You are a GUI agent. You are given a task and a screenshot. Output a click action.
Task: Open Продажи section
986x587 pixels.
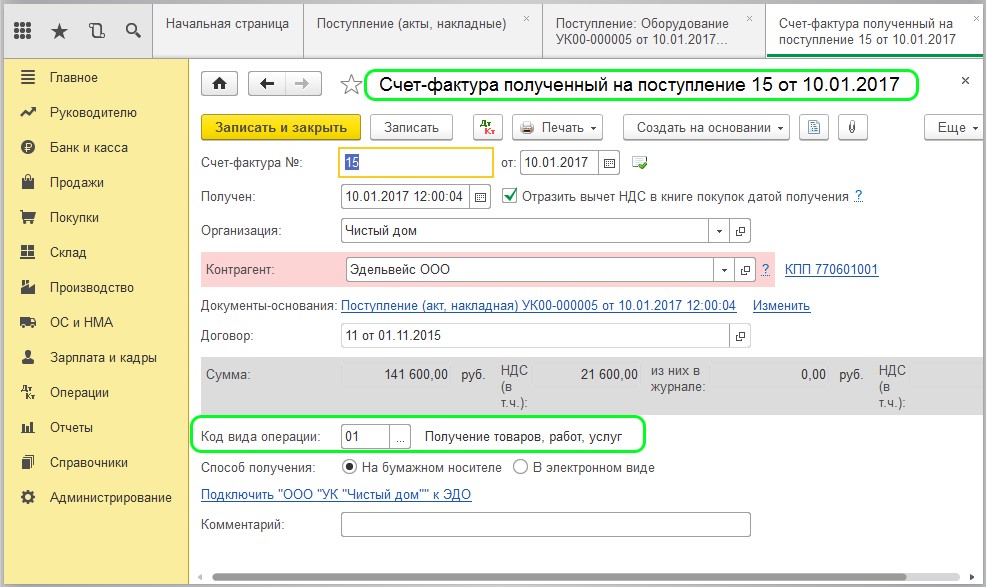click(x=77, y=182)
